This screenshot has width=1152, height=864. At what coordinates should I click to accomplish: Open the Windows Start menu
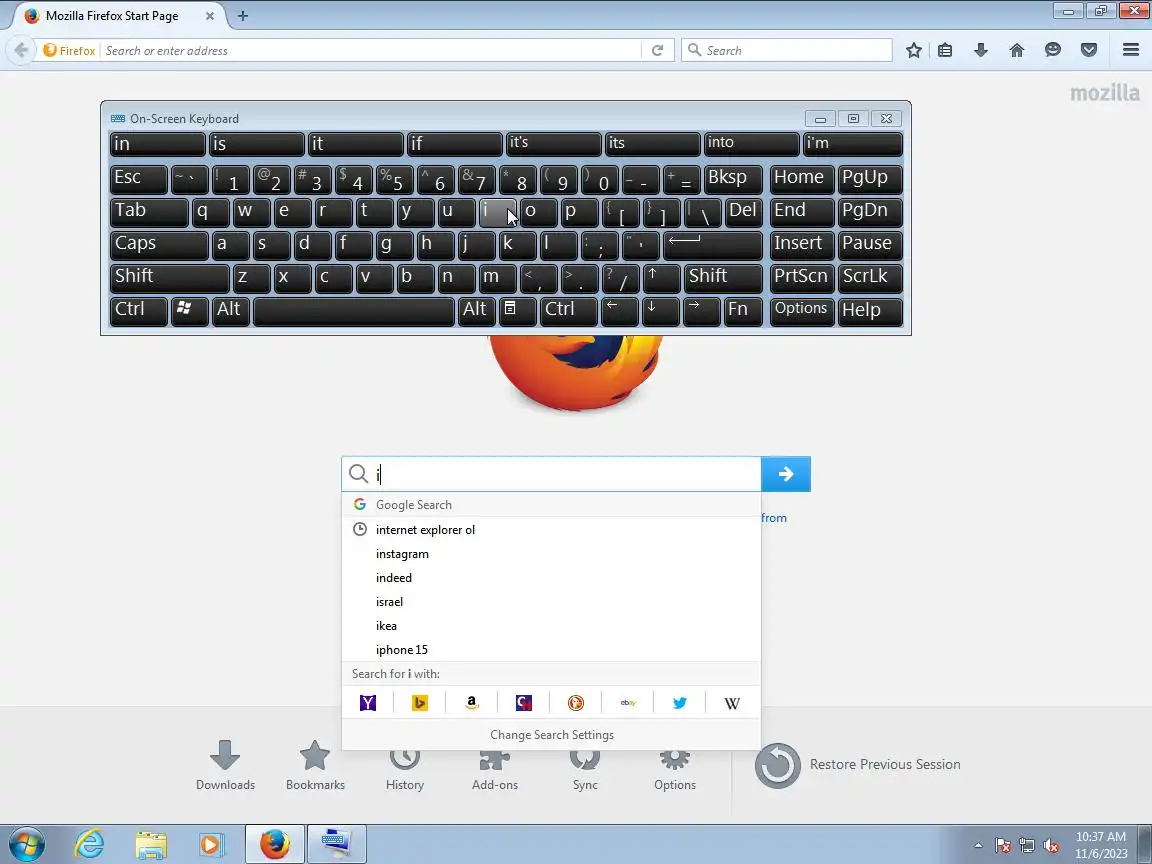pos(26,844)
